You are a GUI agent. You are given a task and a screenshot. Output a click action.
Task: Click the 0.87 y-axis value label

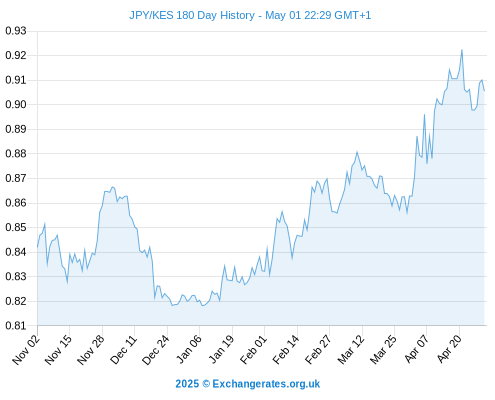click(16, 178)
